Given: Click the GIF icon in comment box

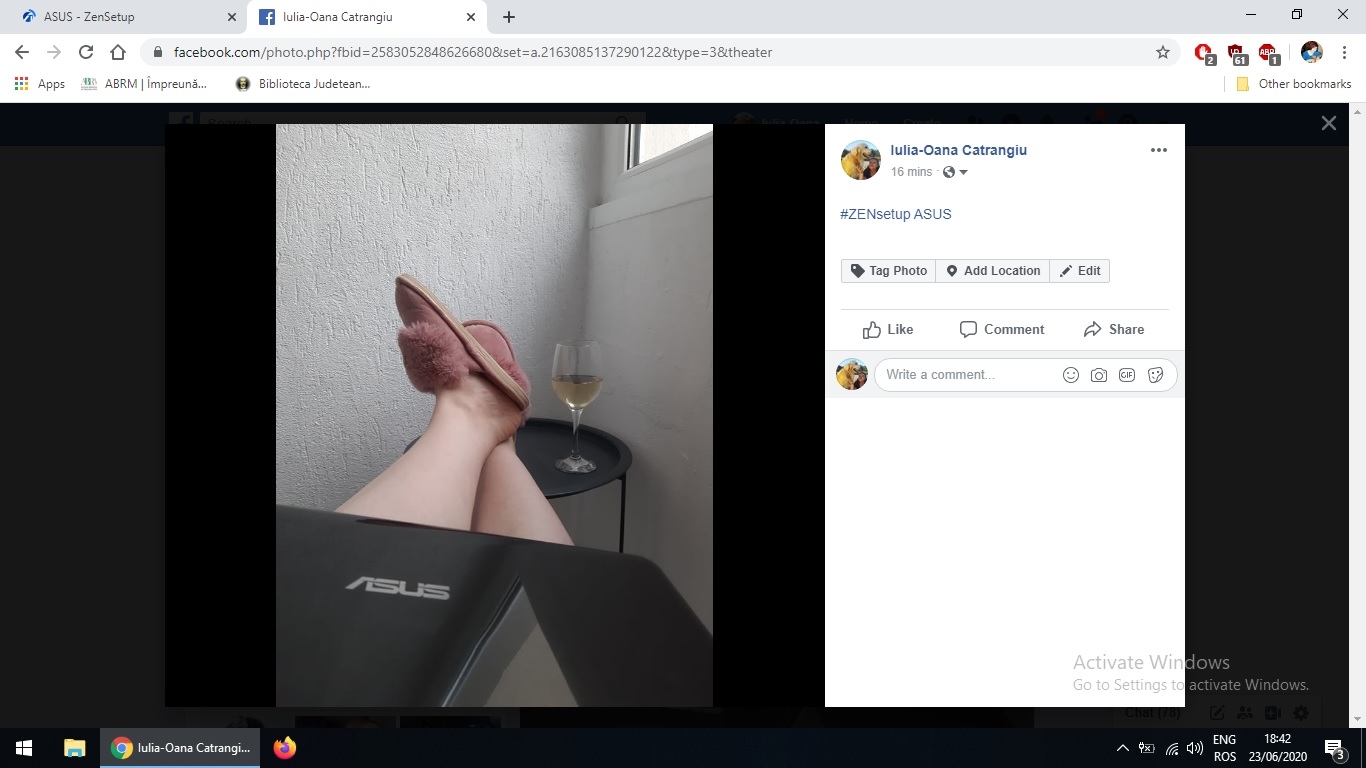Looking at the screenshot, I should click(1127, 375).
